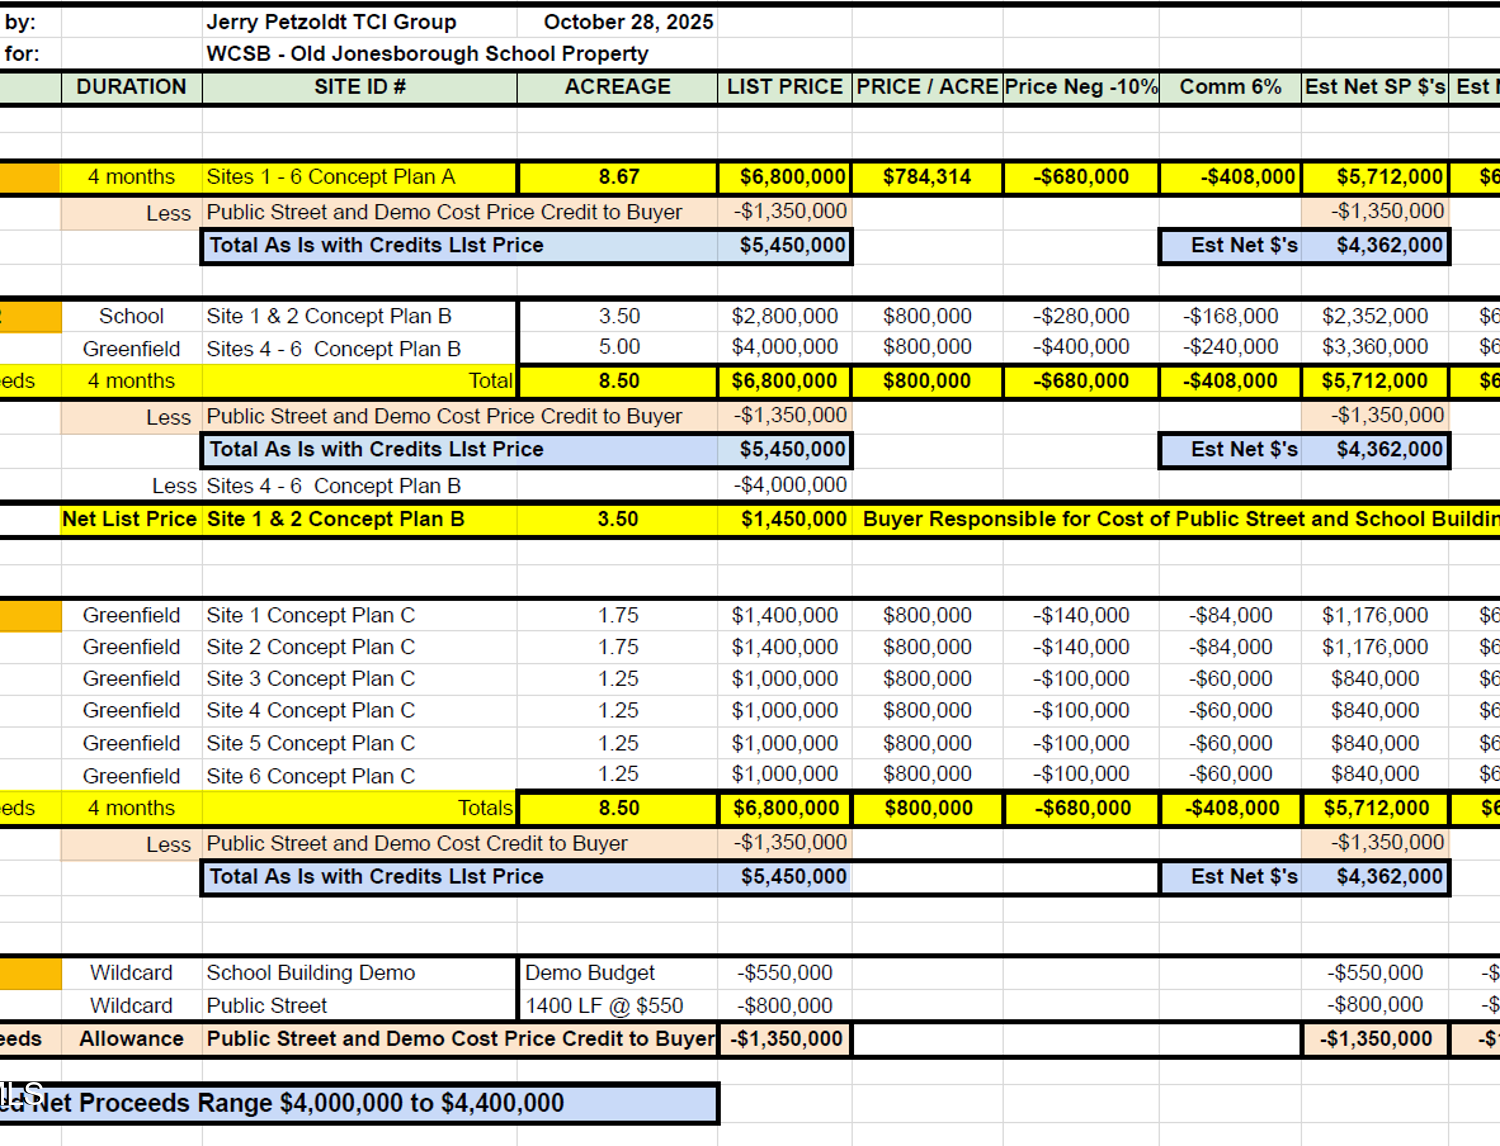
Task: Select the "Demo Budget" cell
Action: [x=618, y=973]
